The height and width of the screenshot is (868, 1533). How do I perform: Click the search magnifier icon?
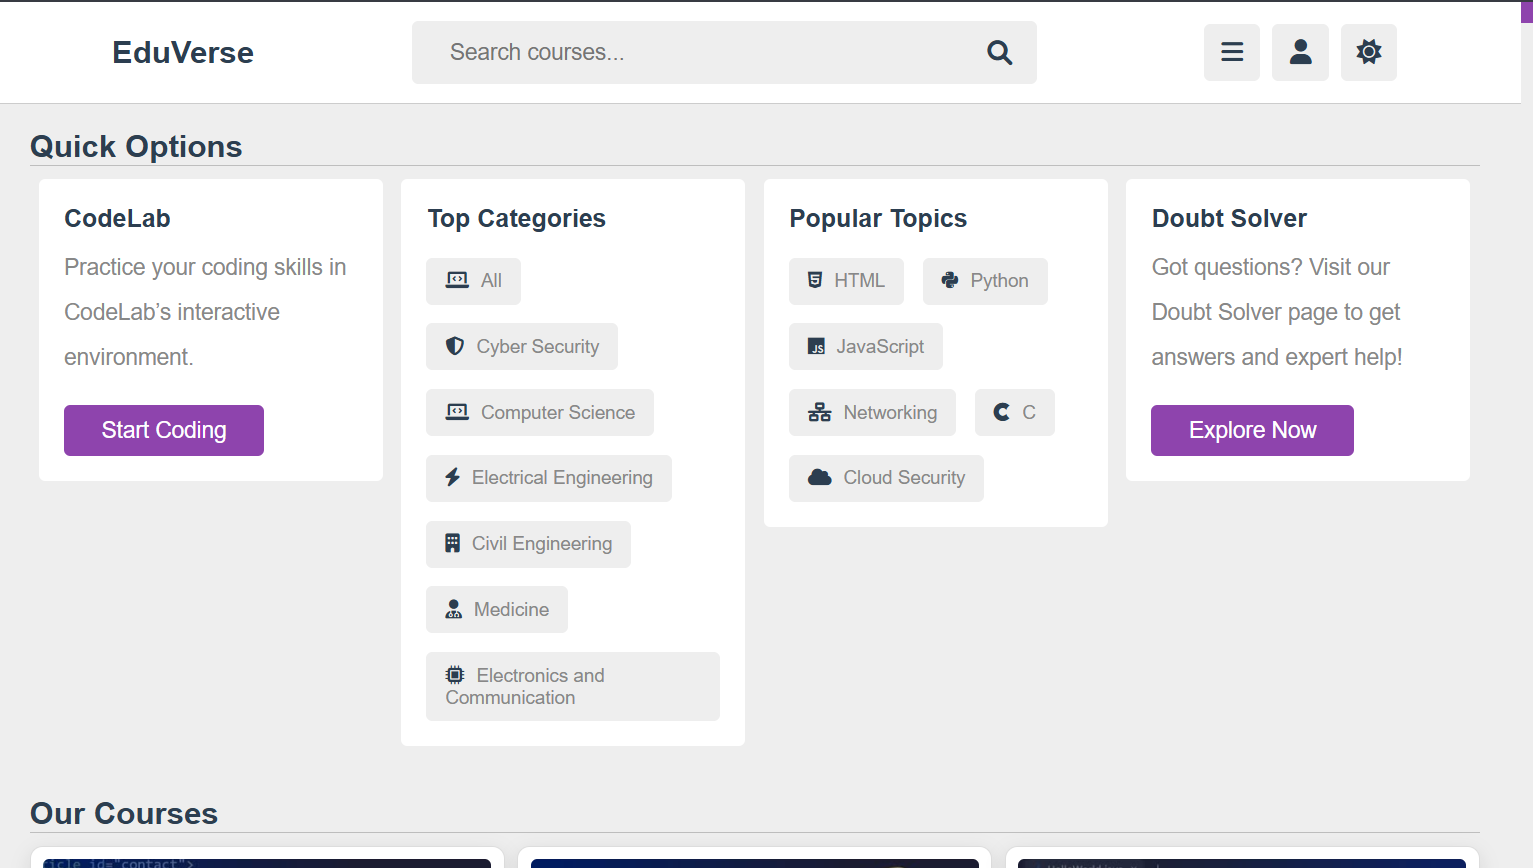[x=999, y=52]
